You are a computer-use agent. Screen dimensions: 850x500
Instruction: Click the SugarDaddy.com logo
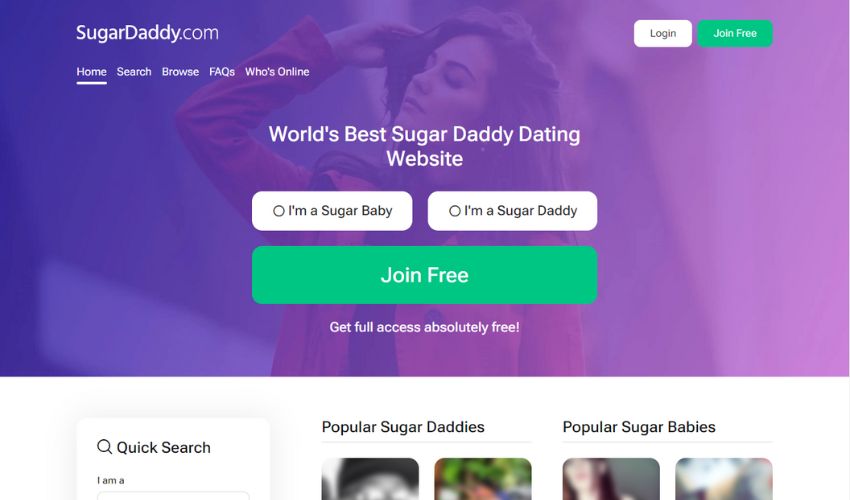[x=147, y=33]
